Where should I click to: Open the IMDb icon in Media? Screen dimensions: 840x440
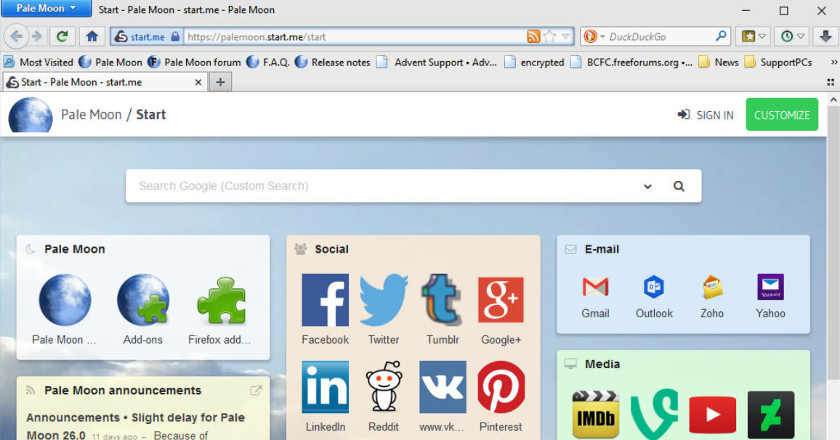point(595,415)
